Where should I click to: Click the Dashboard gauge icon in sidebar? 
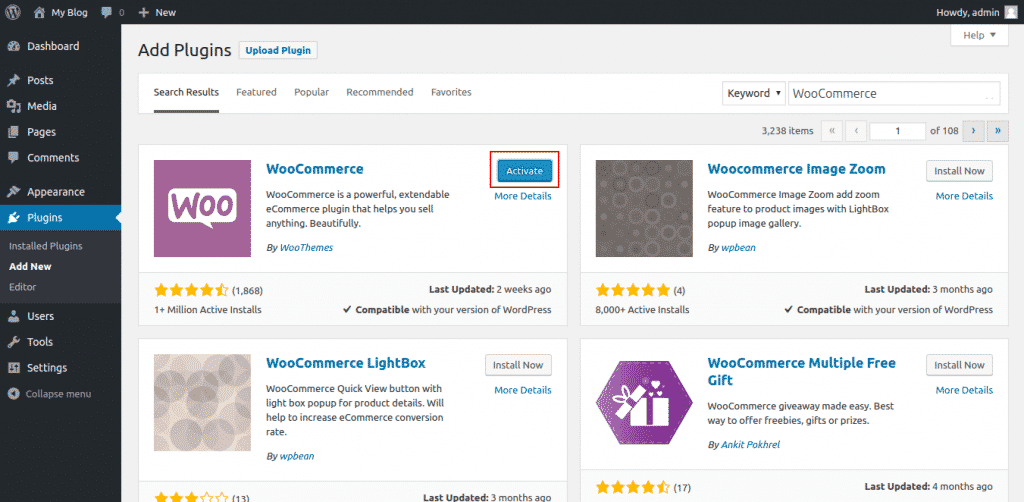(13, 46)
